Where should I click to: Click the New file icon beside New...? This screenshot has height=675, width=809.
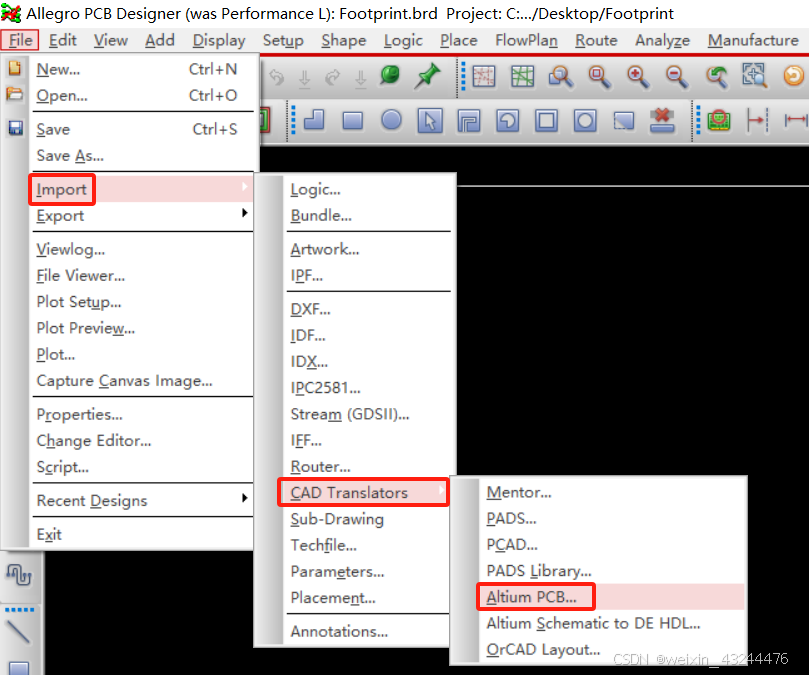pyautogui.click(x=14, y=68)
